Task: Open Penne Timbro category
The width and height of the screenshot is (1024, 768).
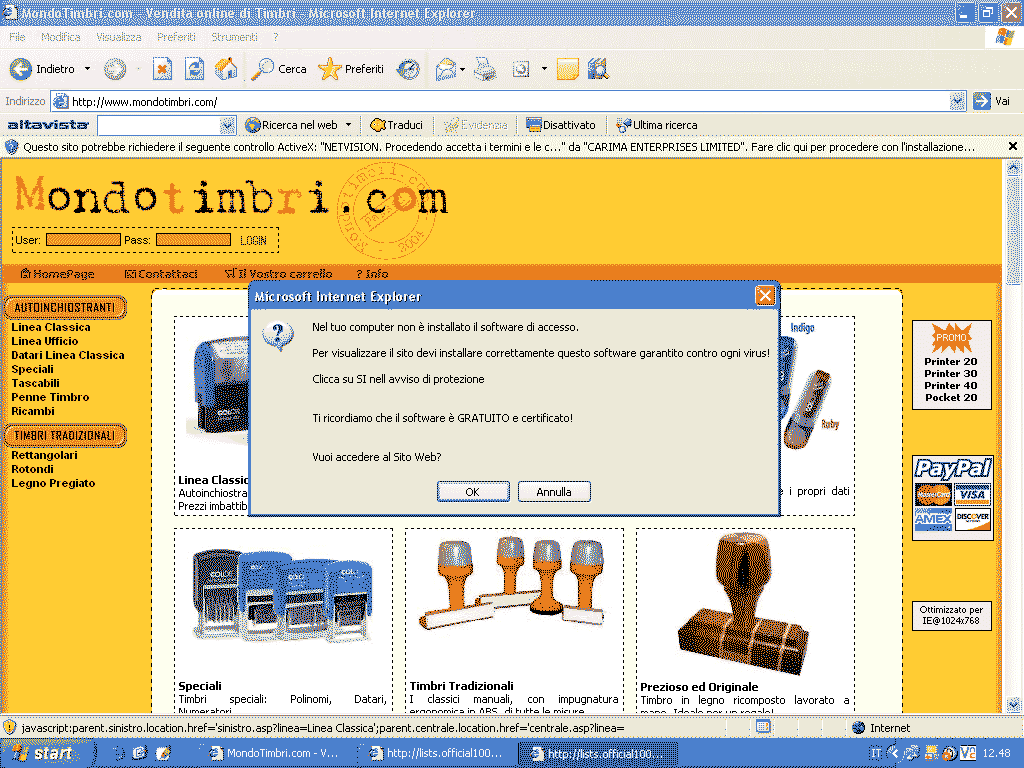Action: pyautogui.click(x=50, y=397)
